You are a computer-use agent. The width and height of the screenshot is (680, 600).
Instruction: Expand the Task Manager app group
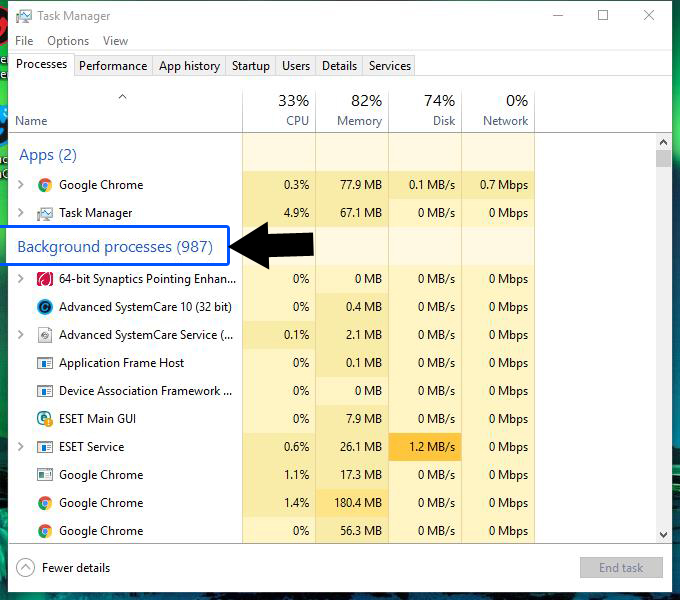[x=20, y=213]
